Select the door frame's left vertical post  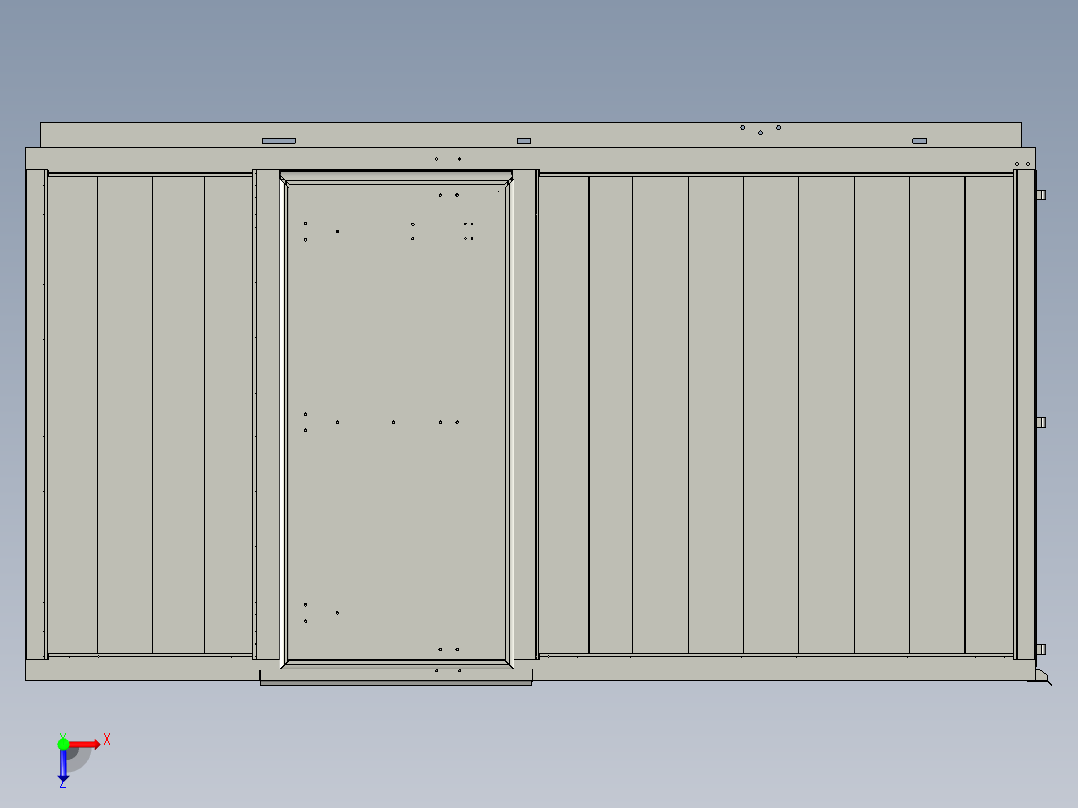coord(267,415)
